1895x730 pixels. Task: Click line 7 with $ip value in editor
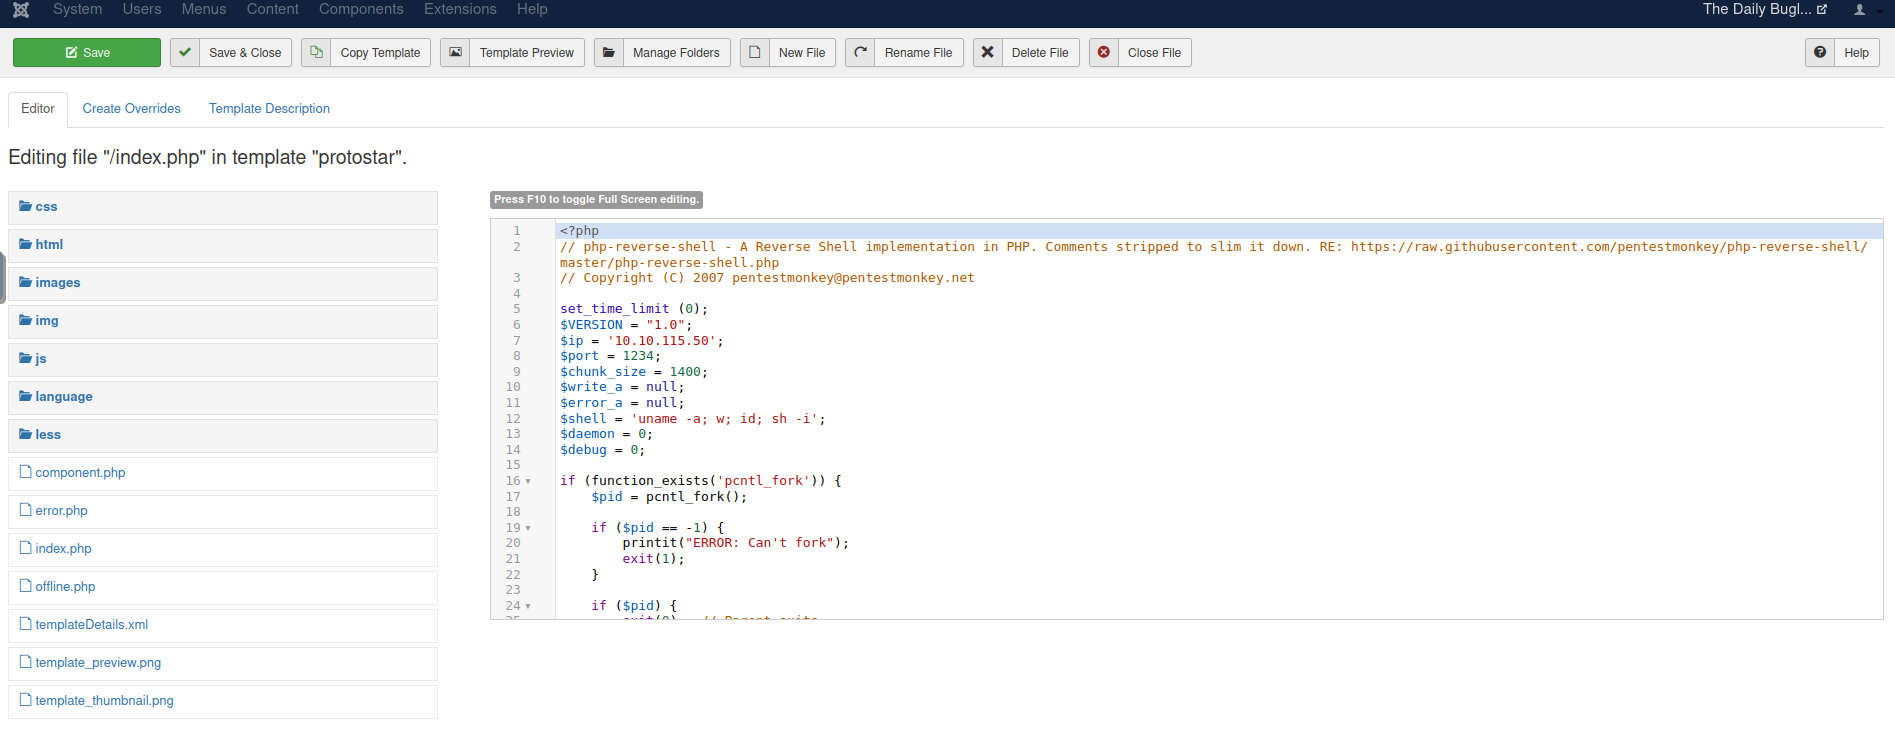641,341
